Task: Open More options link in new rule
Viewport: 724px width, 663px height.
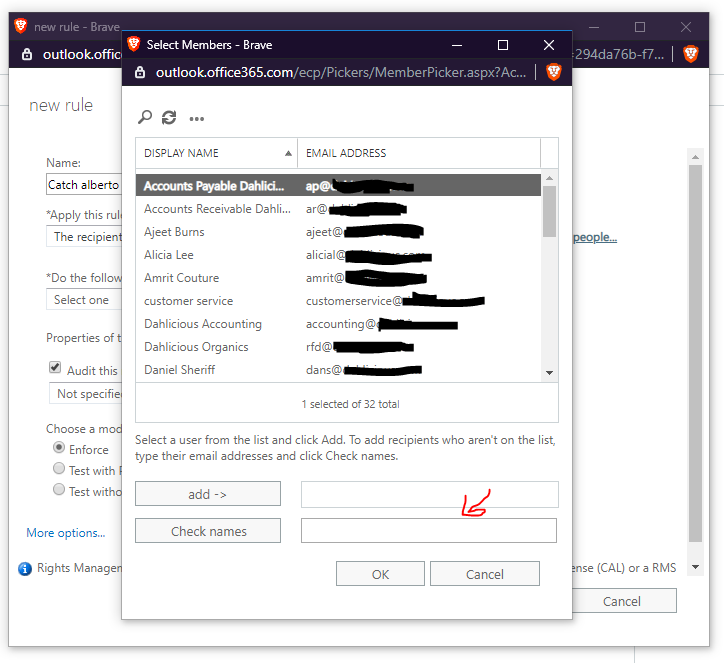Action: pyautogui.click(x=66, y=533)
